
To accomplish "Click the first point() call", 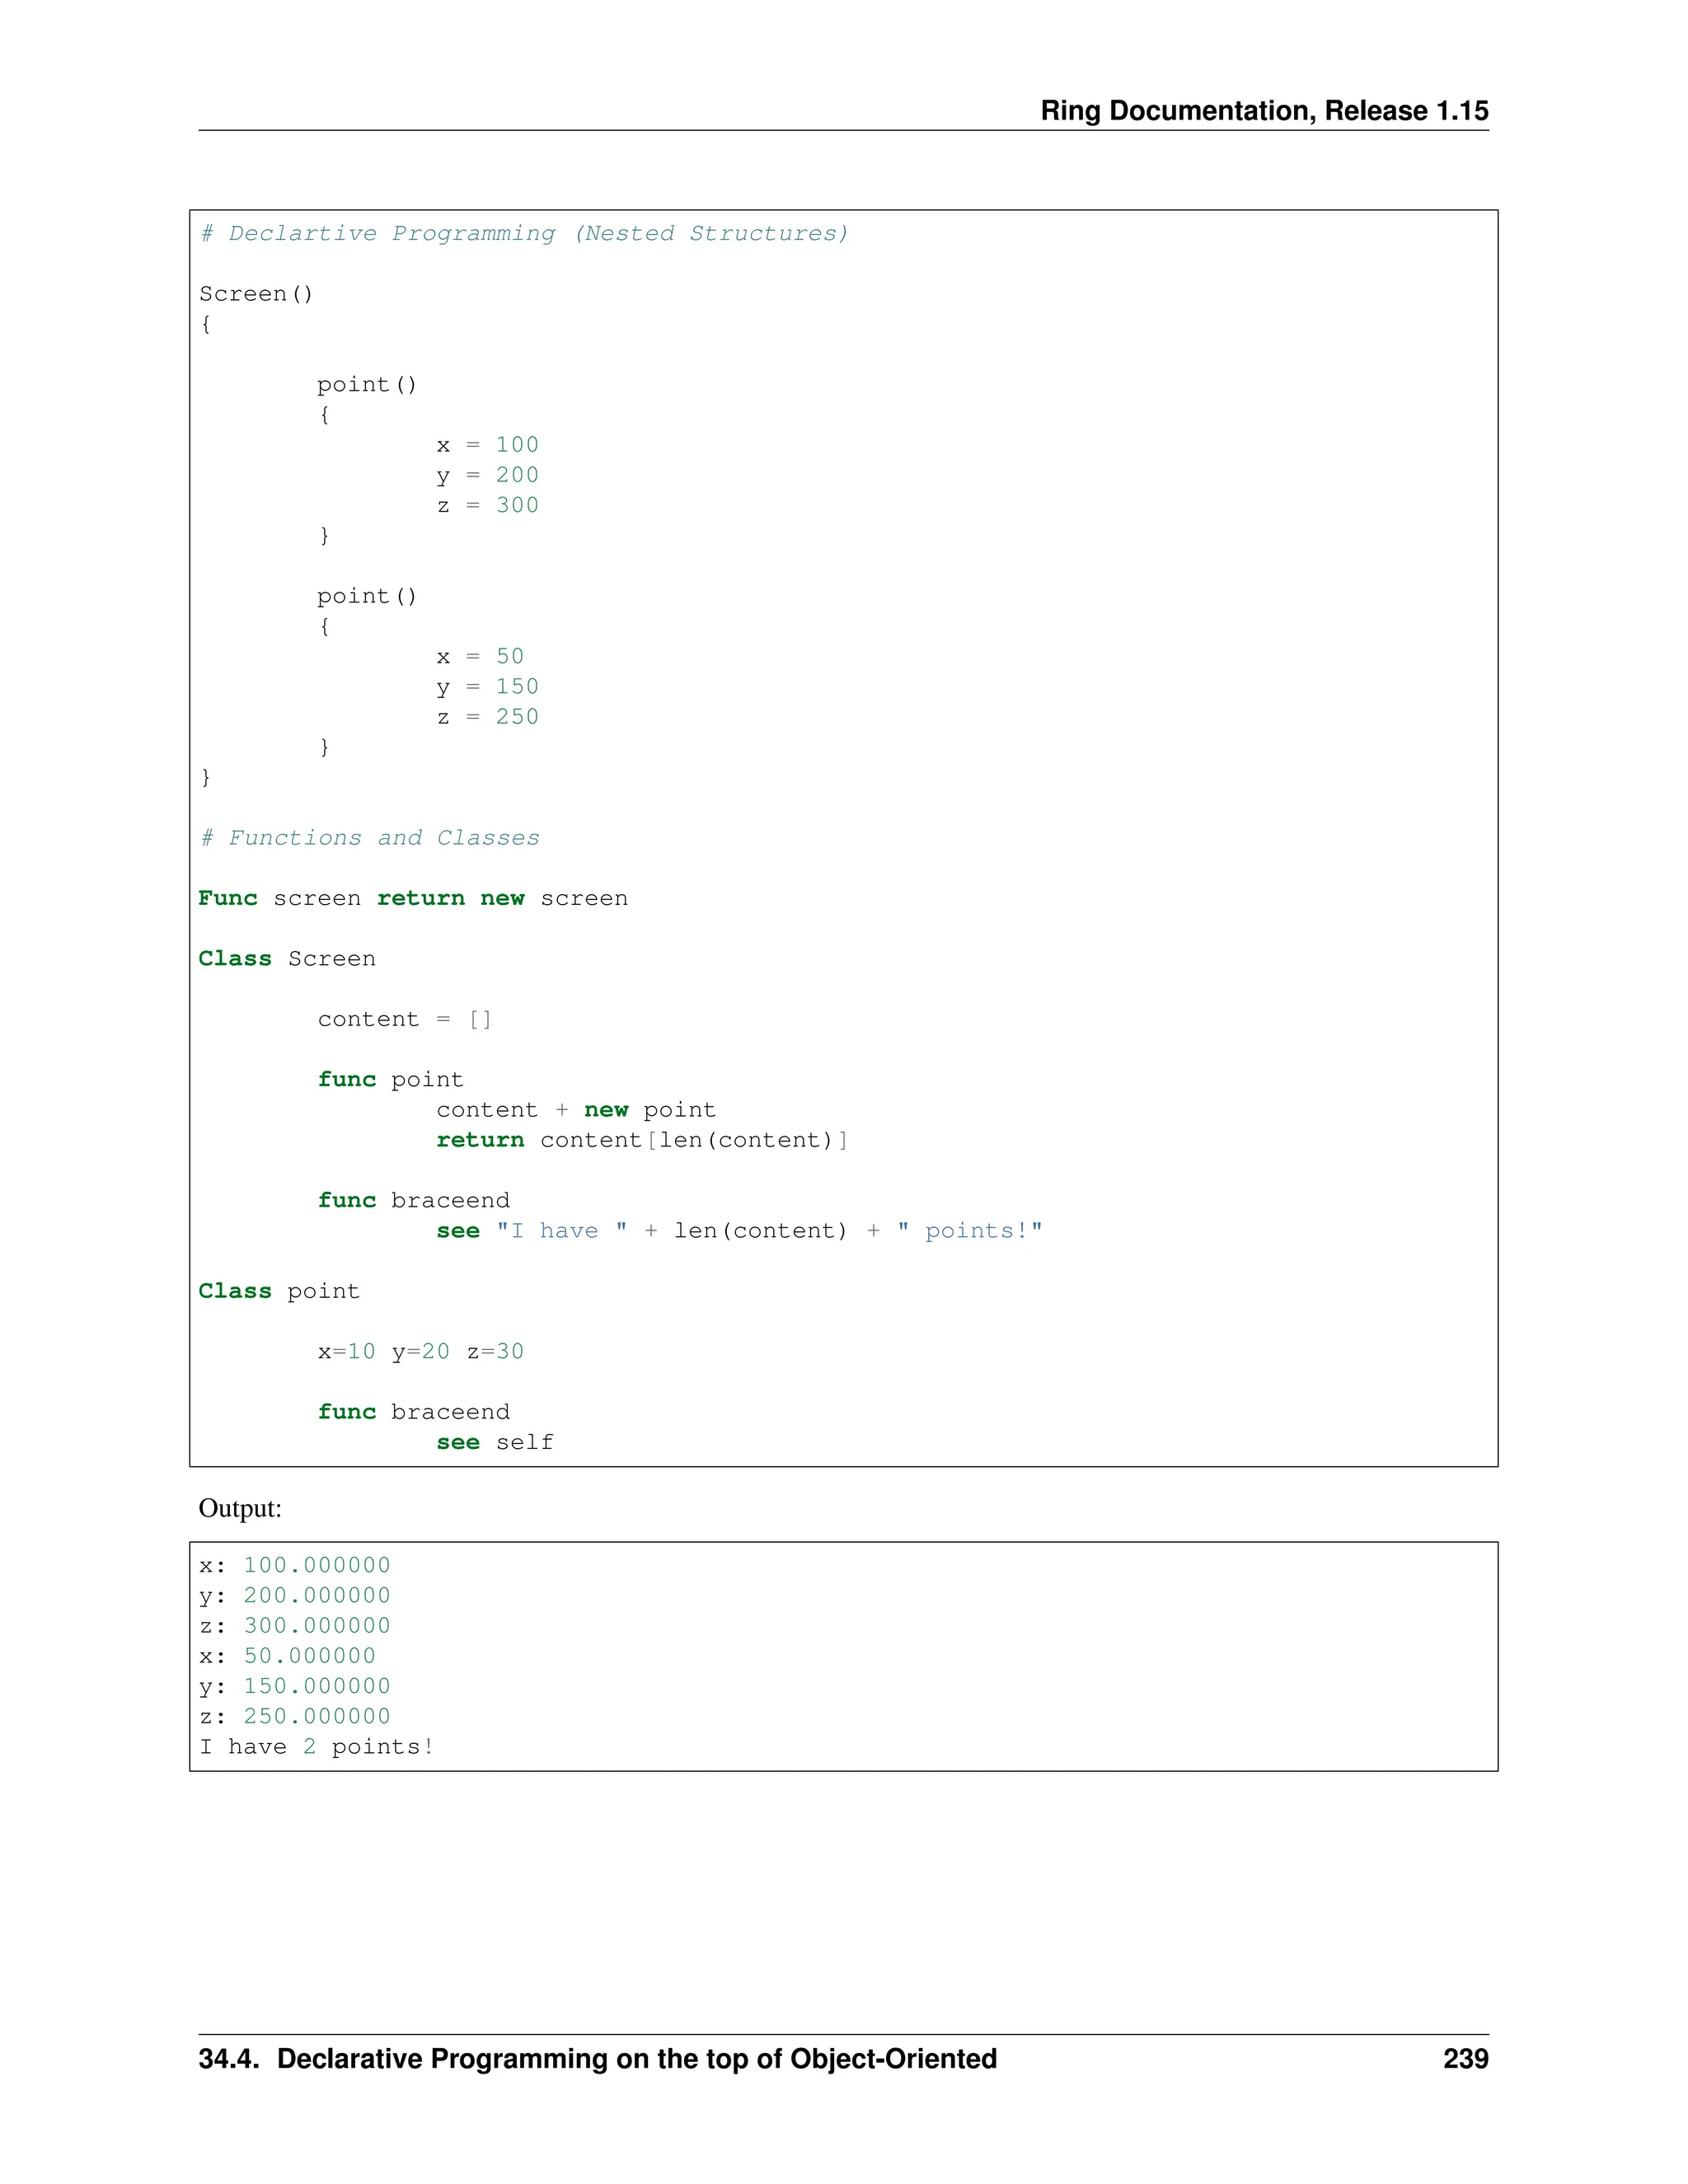I will point(366,385).
